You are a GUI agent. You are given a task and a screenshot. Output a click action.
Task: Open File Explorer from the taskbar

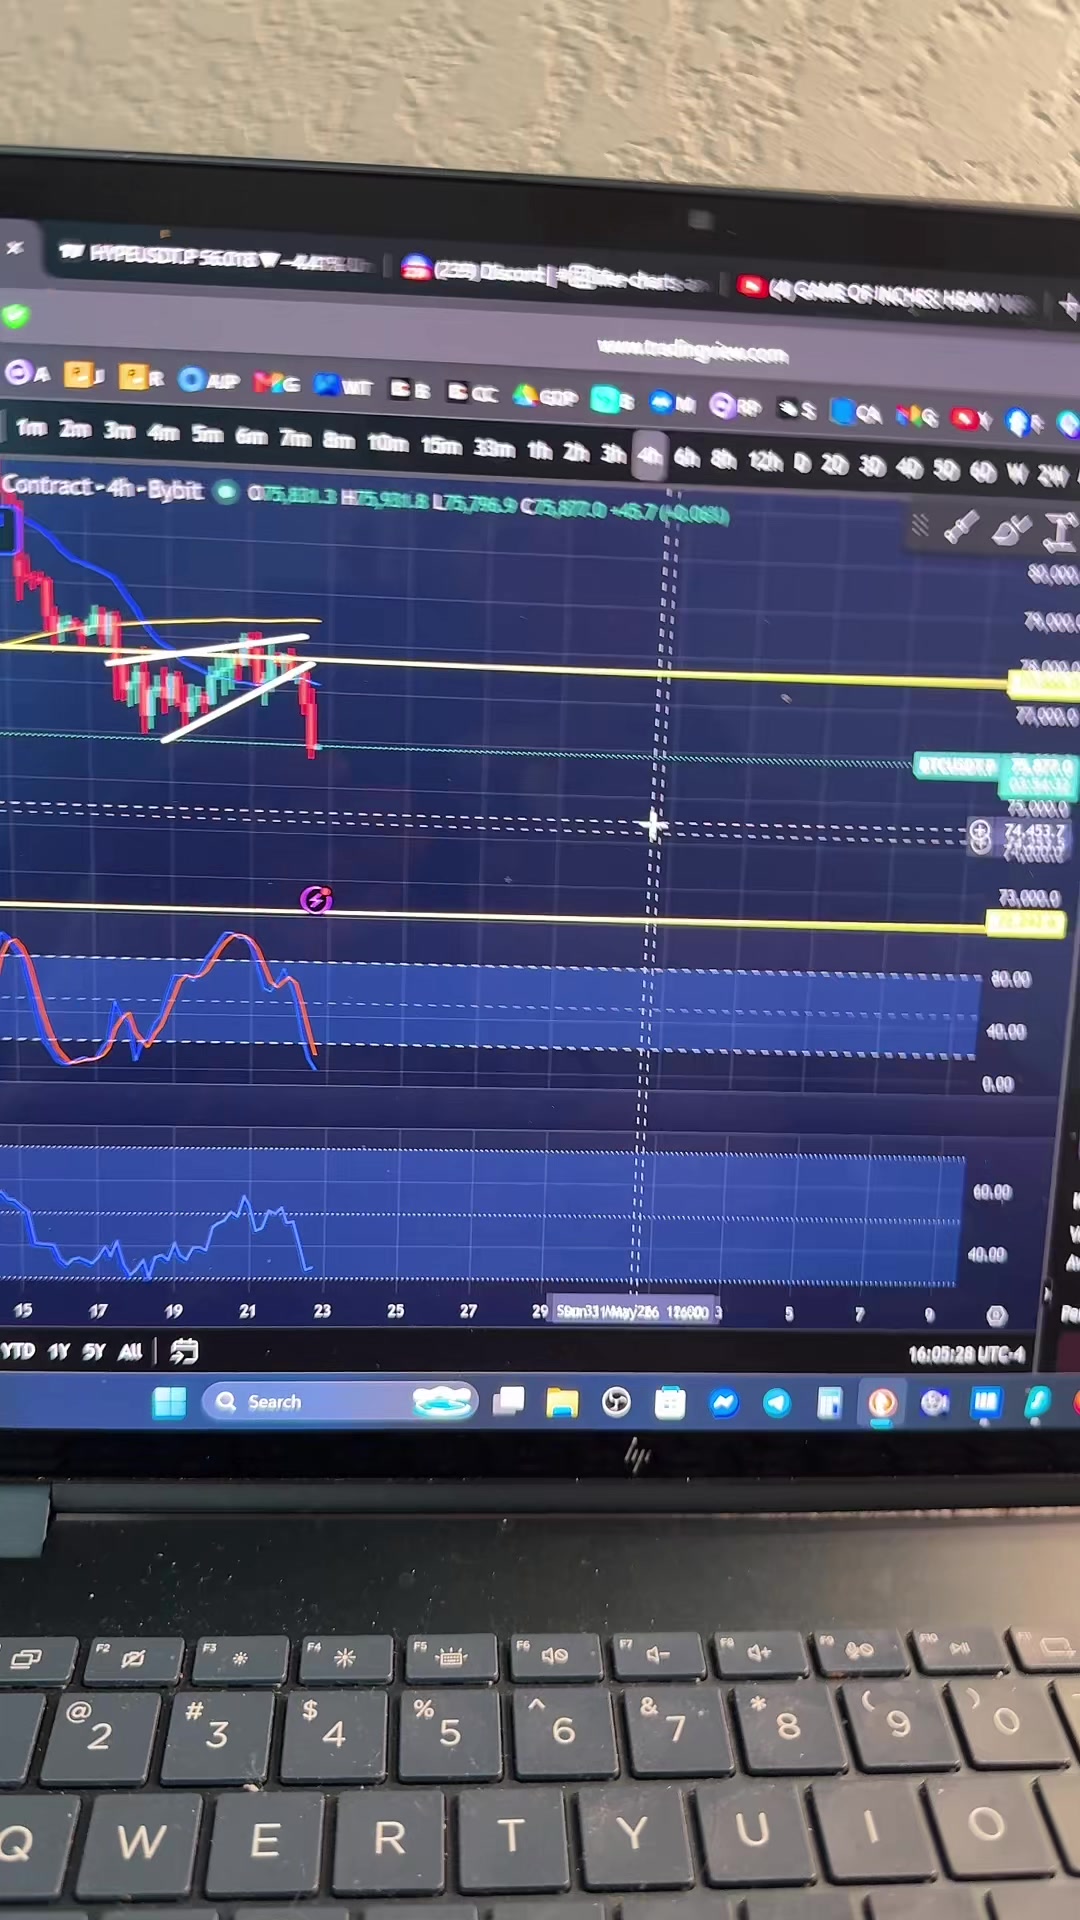point(562,1403)
